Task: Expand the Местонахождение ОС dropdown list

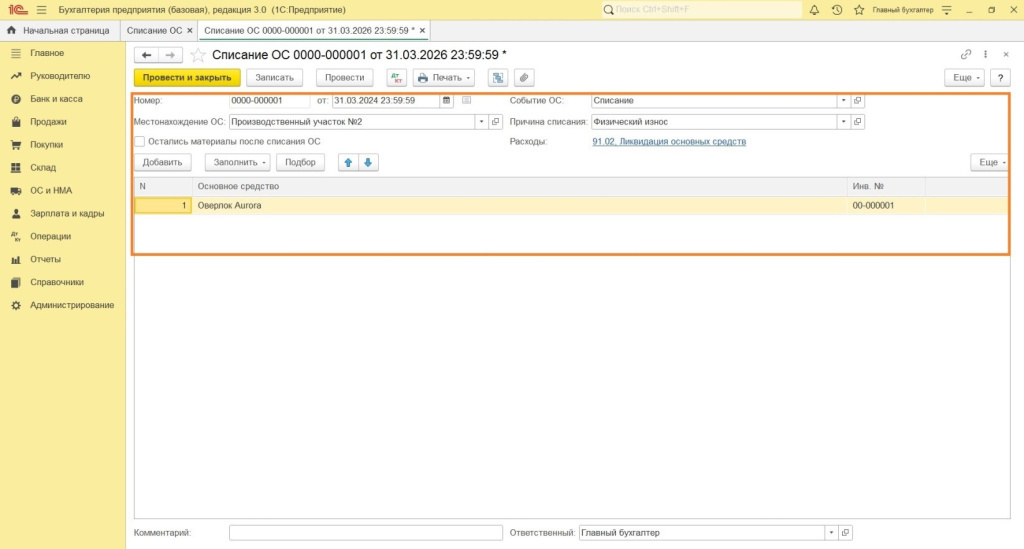Action: coord(481,122)
